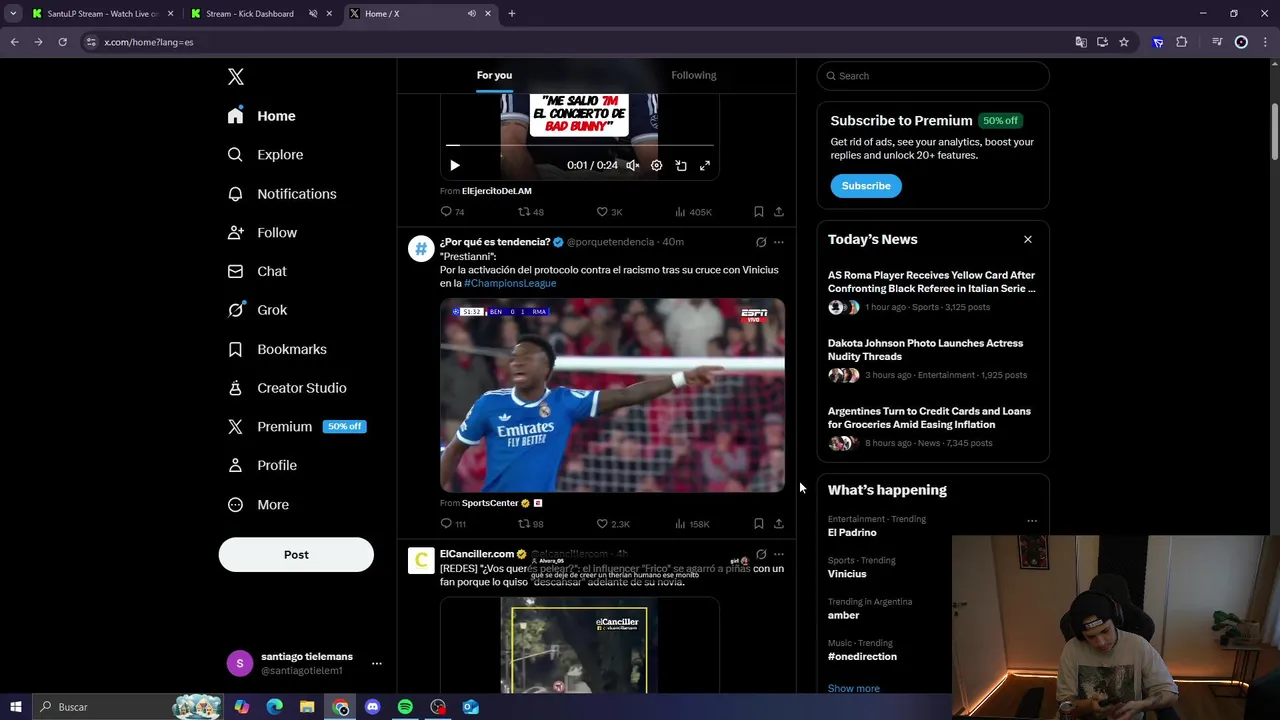Open the Windows Start menu

[15, 707]
